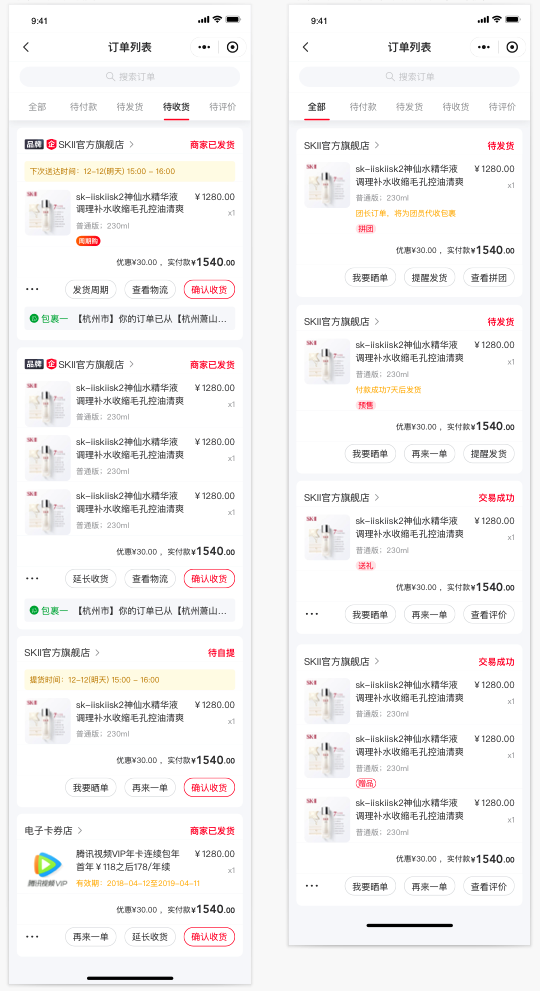Open the more-options dots beside 发货周期
This screenshot has height=991, width=540.
(x=32, y=289)
